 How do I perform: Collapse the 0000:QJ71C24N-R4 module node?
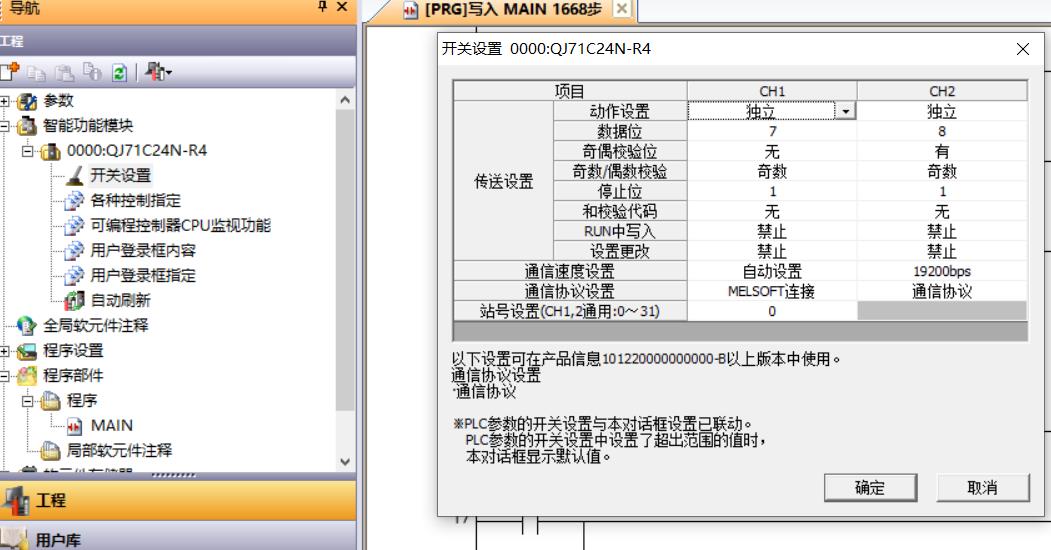click(29, 152)
